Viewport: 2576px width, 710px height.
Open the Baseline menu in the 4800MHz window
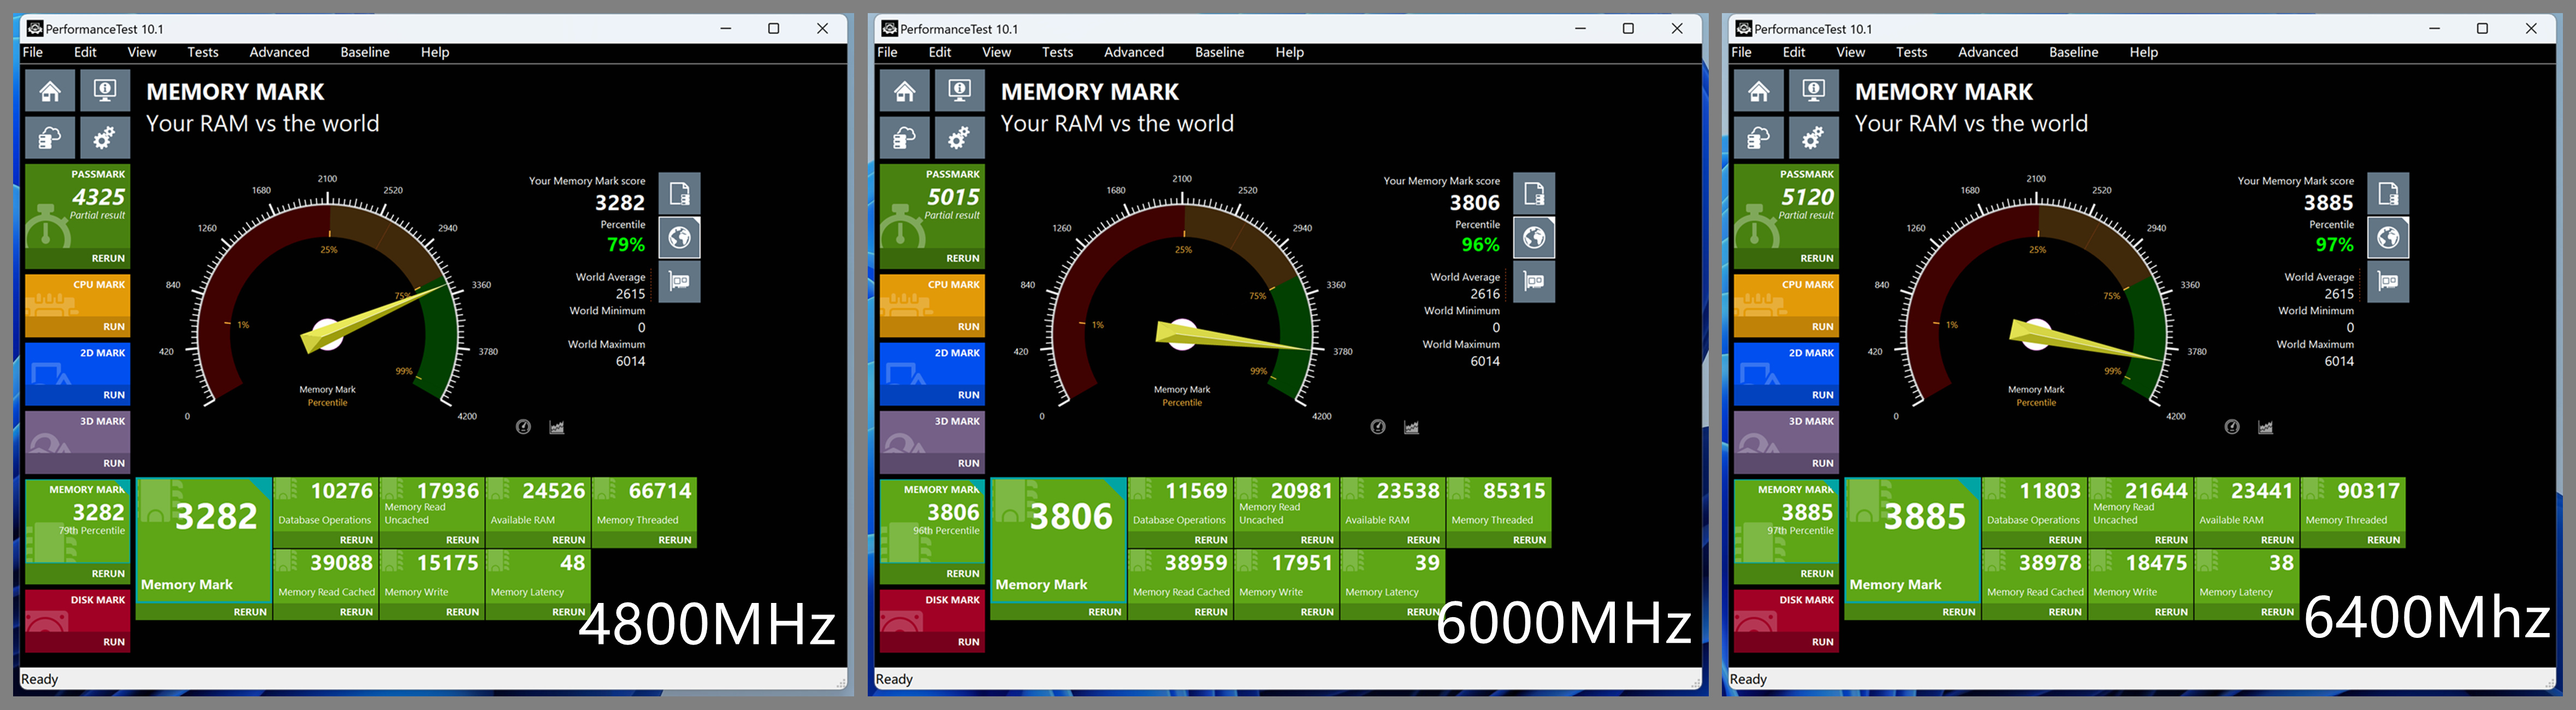tap(364, 52)
